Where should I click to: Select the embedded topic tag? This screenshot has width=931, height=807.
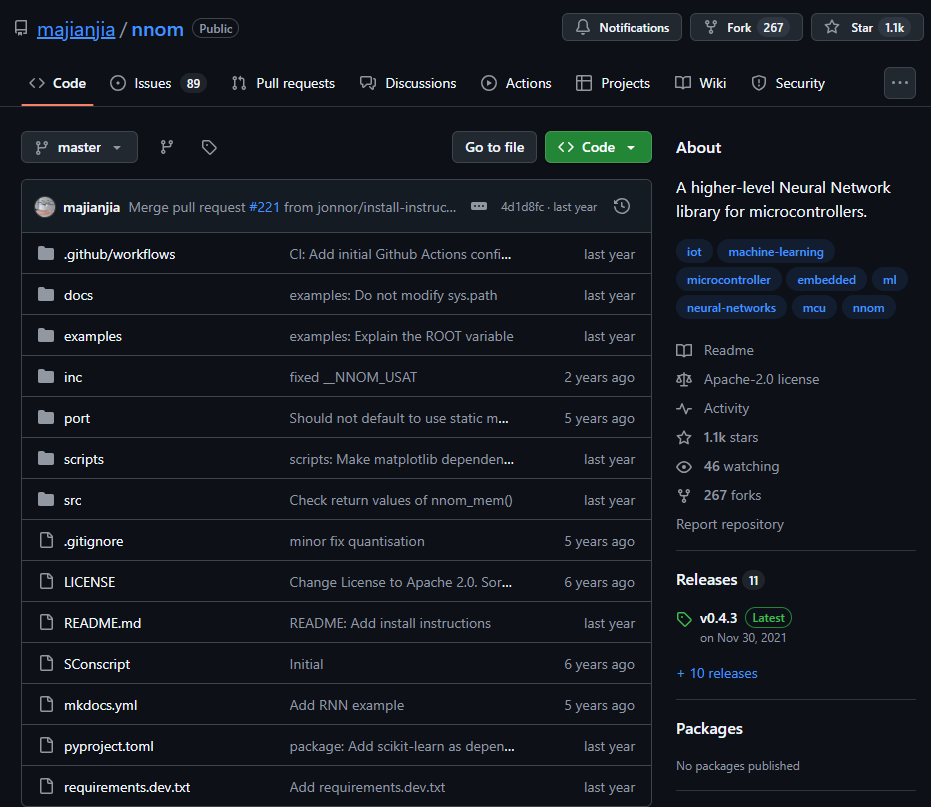pyautogui.click(x=826, y=280)
